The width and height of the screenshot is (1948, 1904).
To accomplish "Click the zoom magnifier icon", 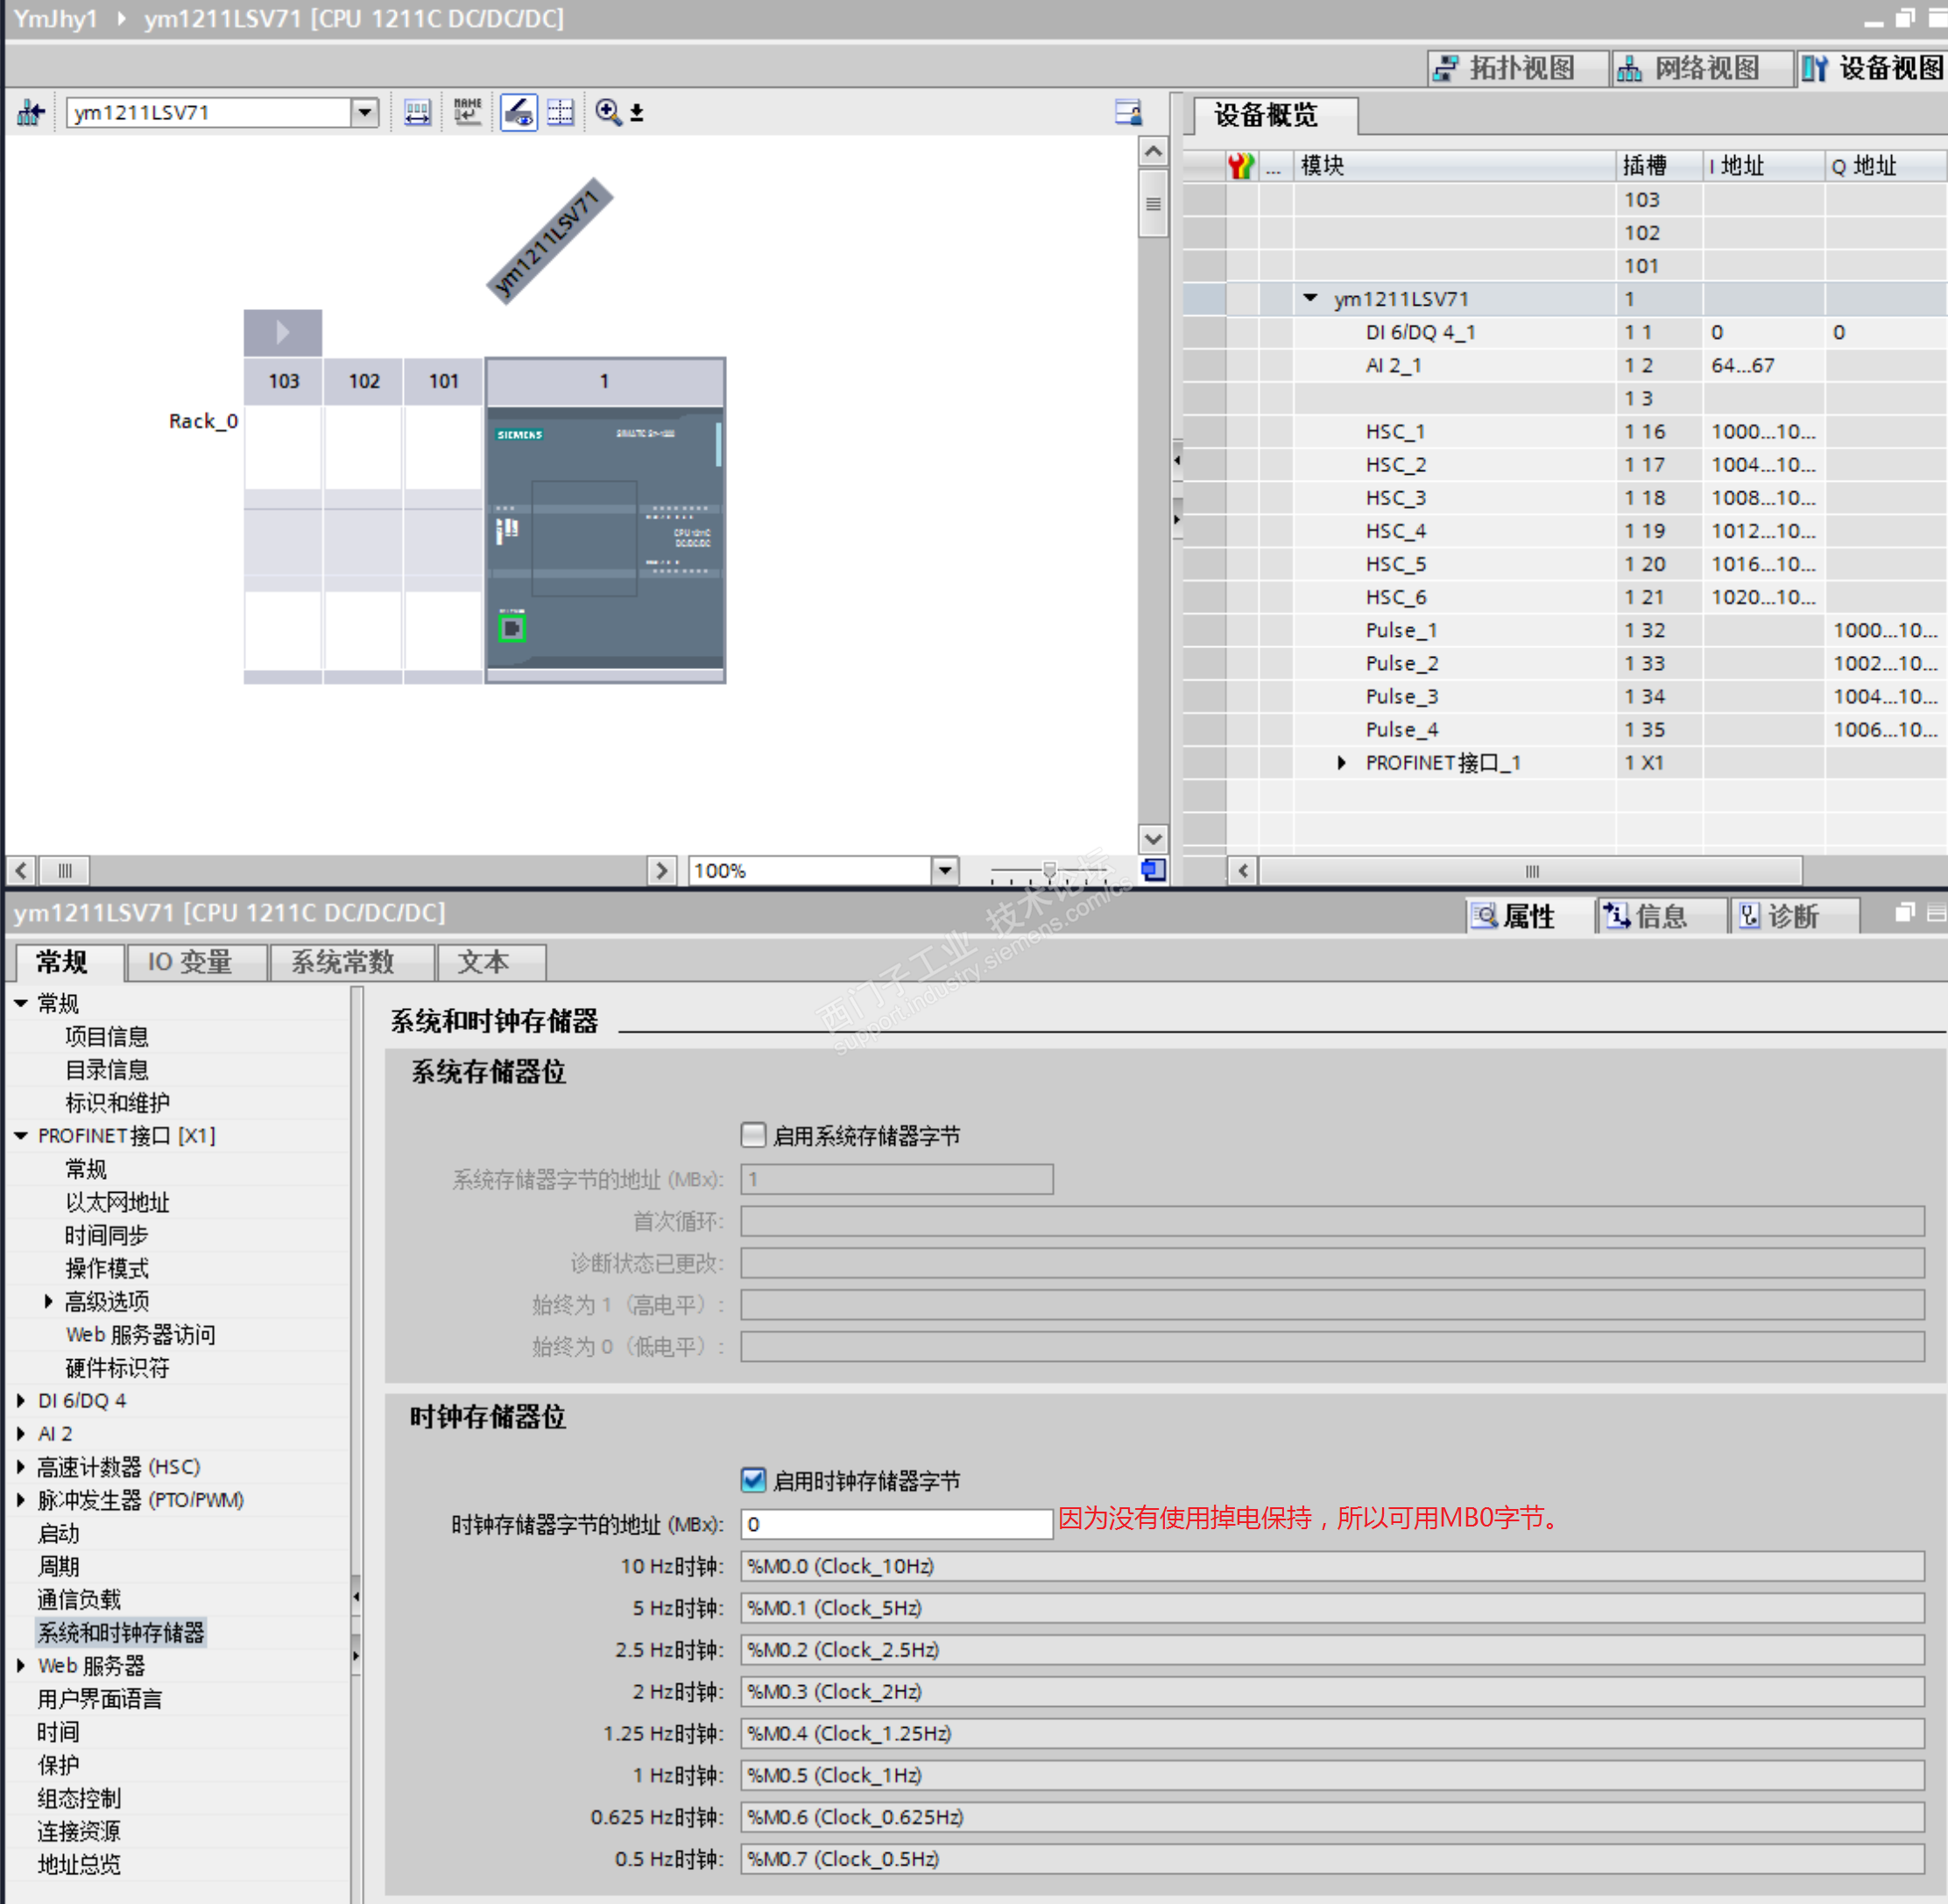I will (607, 112).
